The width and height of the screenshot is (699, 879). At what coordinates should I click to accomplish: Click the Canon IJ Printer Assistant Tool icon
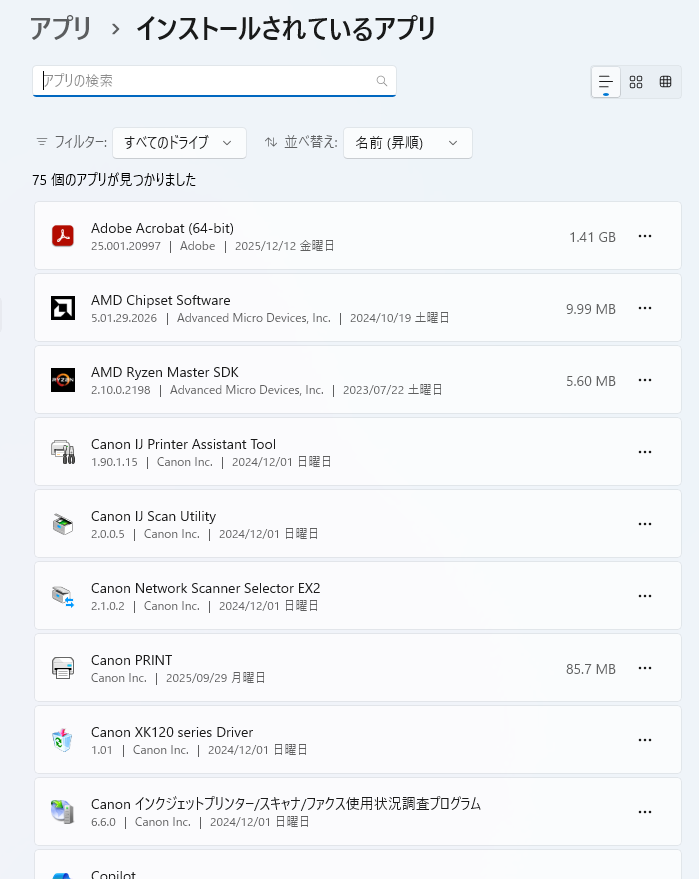(63, 452)
